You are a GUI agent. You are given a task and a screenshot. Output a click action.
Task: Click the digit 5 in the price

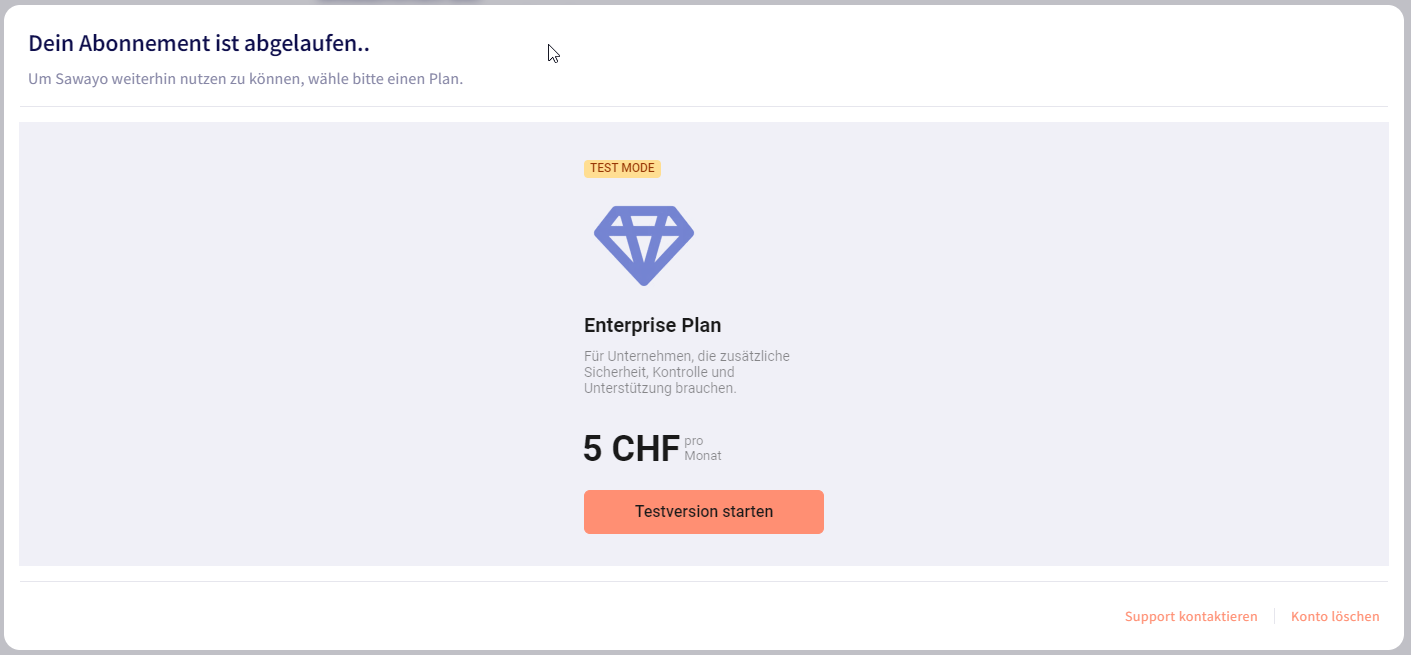point(593,449)
